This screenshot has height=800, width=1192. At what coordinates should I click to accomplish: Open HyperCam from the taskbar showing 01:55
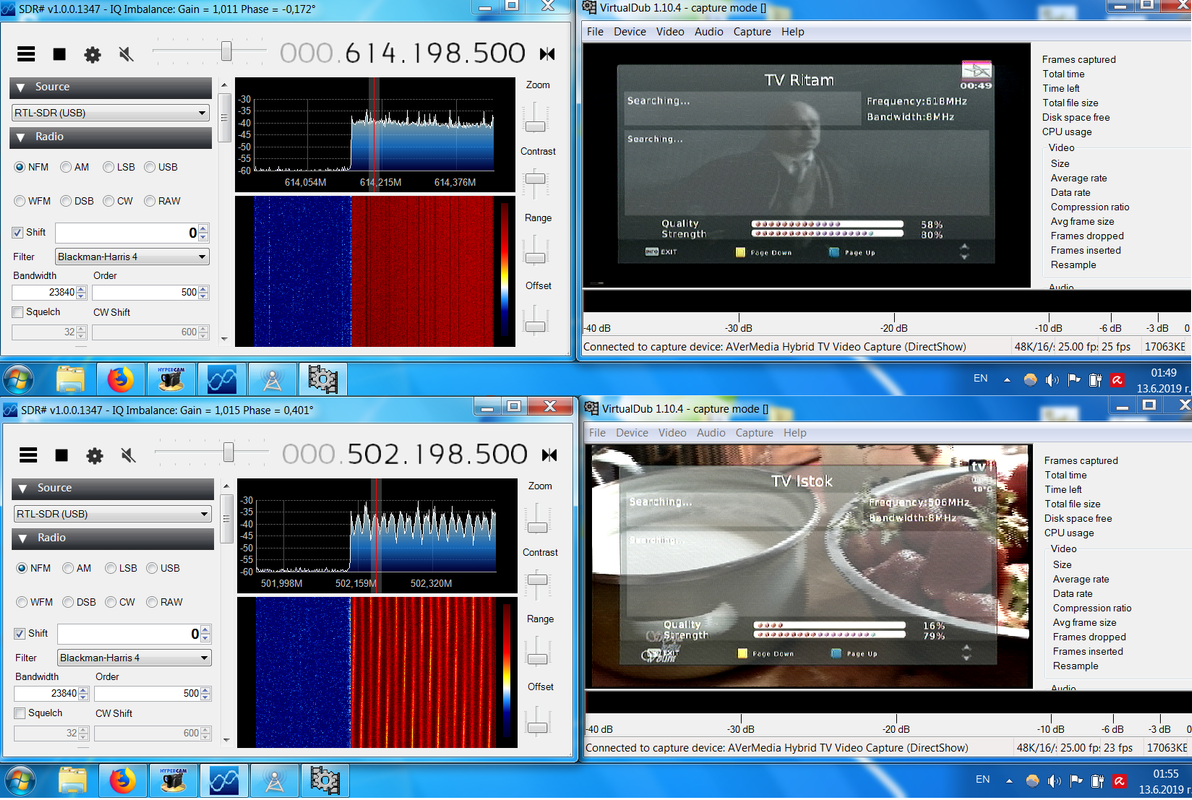(x=173, y=780)
